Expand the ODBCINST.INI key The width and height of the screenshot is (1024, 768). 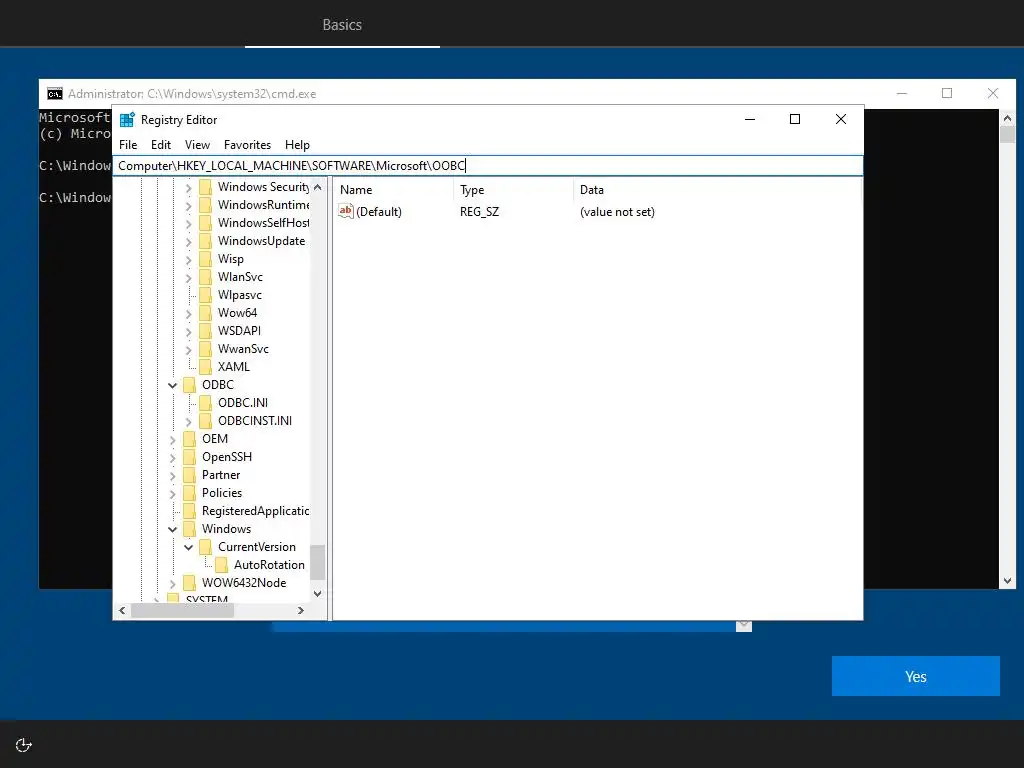pos(188,422)
